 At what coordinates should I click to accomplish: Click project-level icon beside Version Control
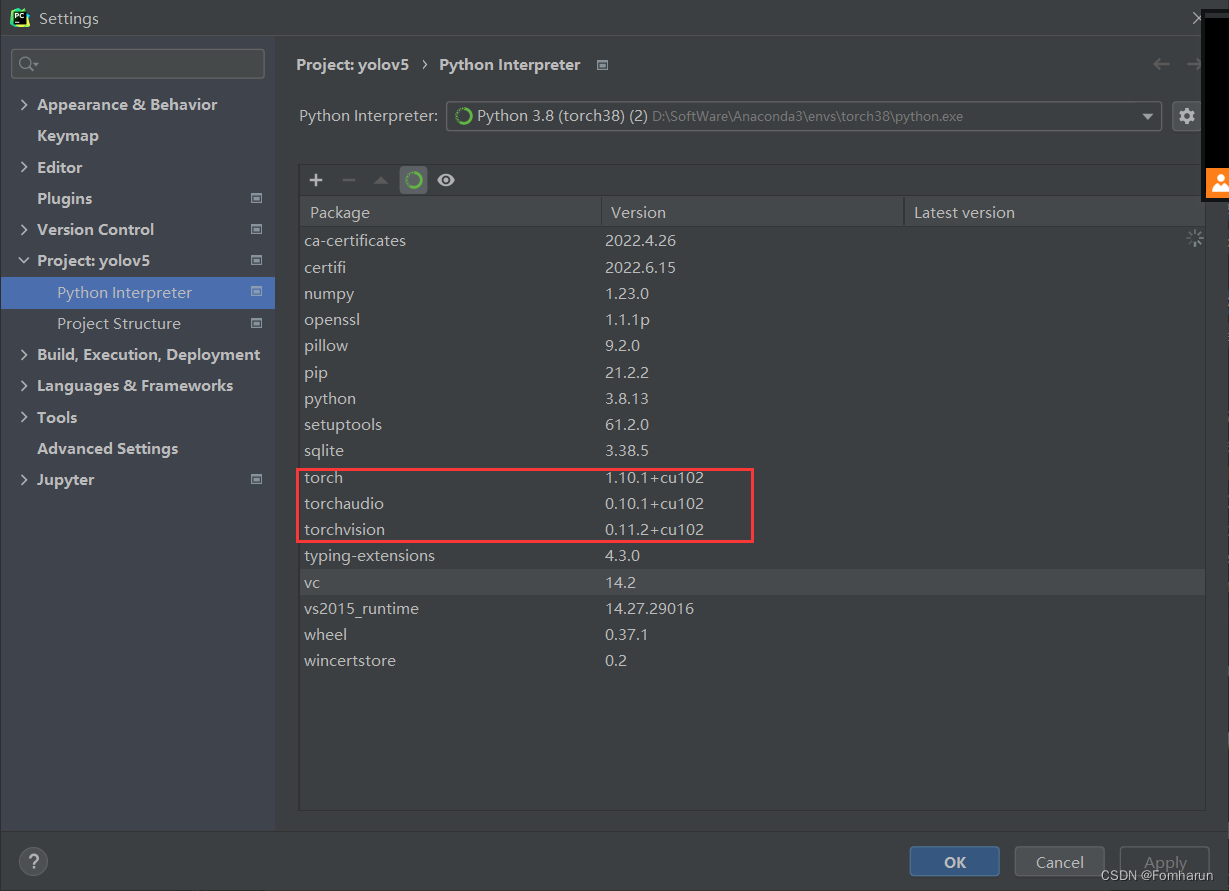point(256,229)
